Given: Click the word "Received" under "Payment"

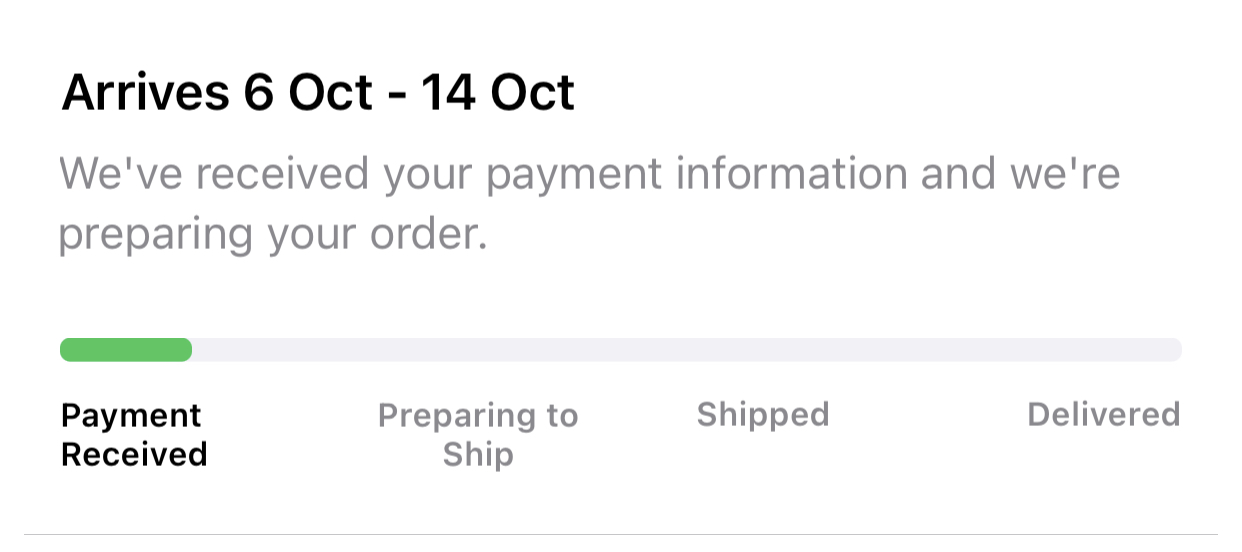Looking at the screenshot, I should (x=134, y=454).
